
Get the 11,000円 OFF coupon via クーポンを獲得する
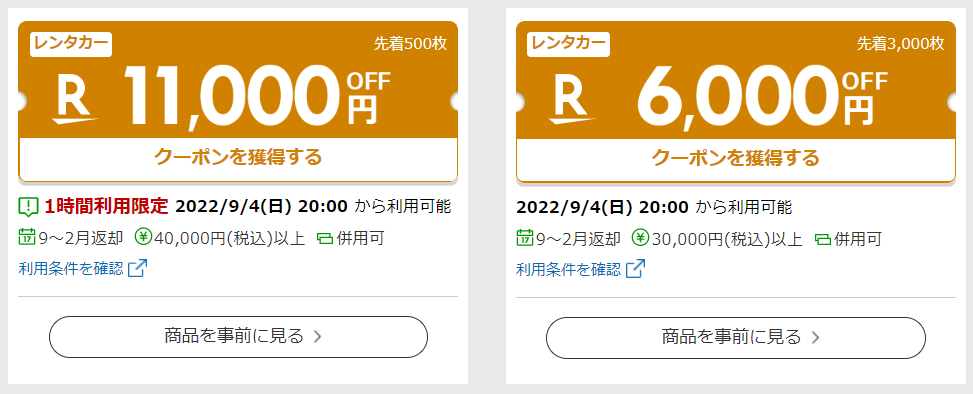pyautogui.click(x=238, y=158)
